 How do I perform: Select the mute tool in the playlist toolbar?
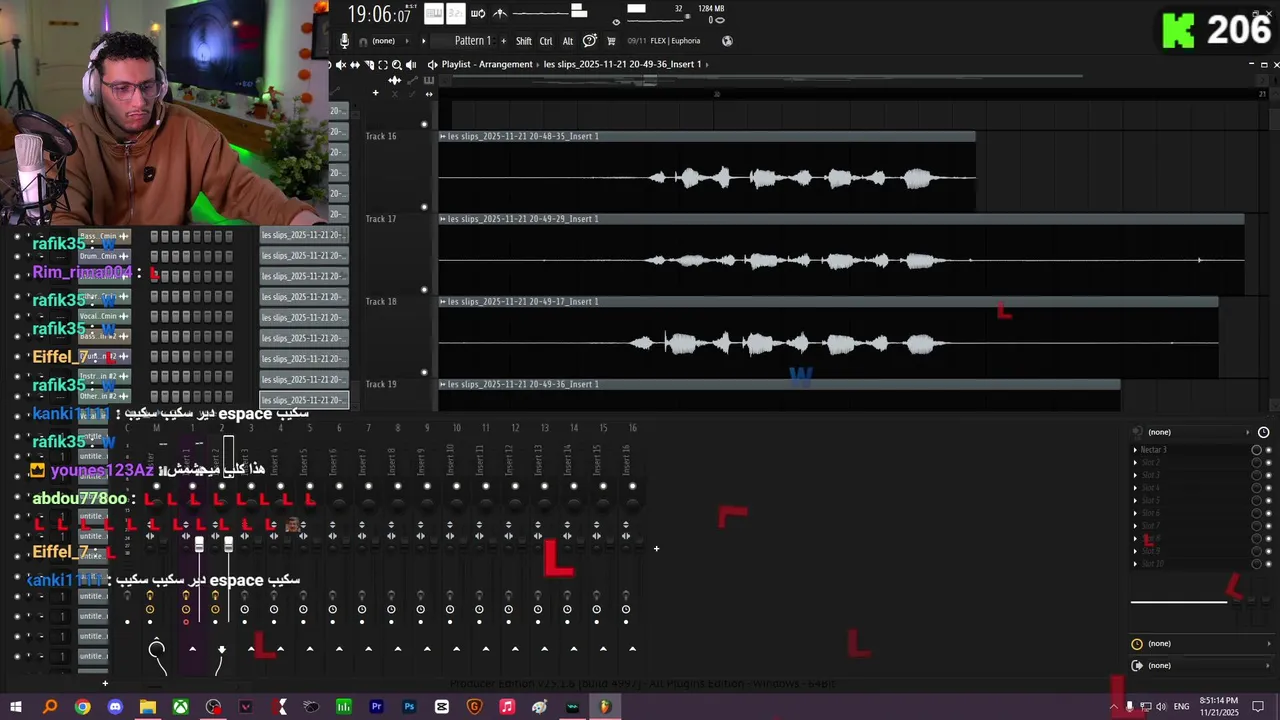click(340, 65)
